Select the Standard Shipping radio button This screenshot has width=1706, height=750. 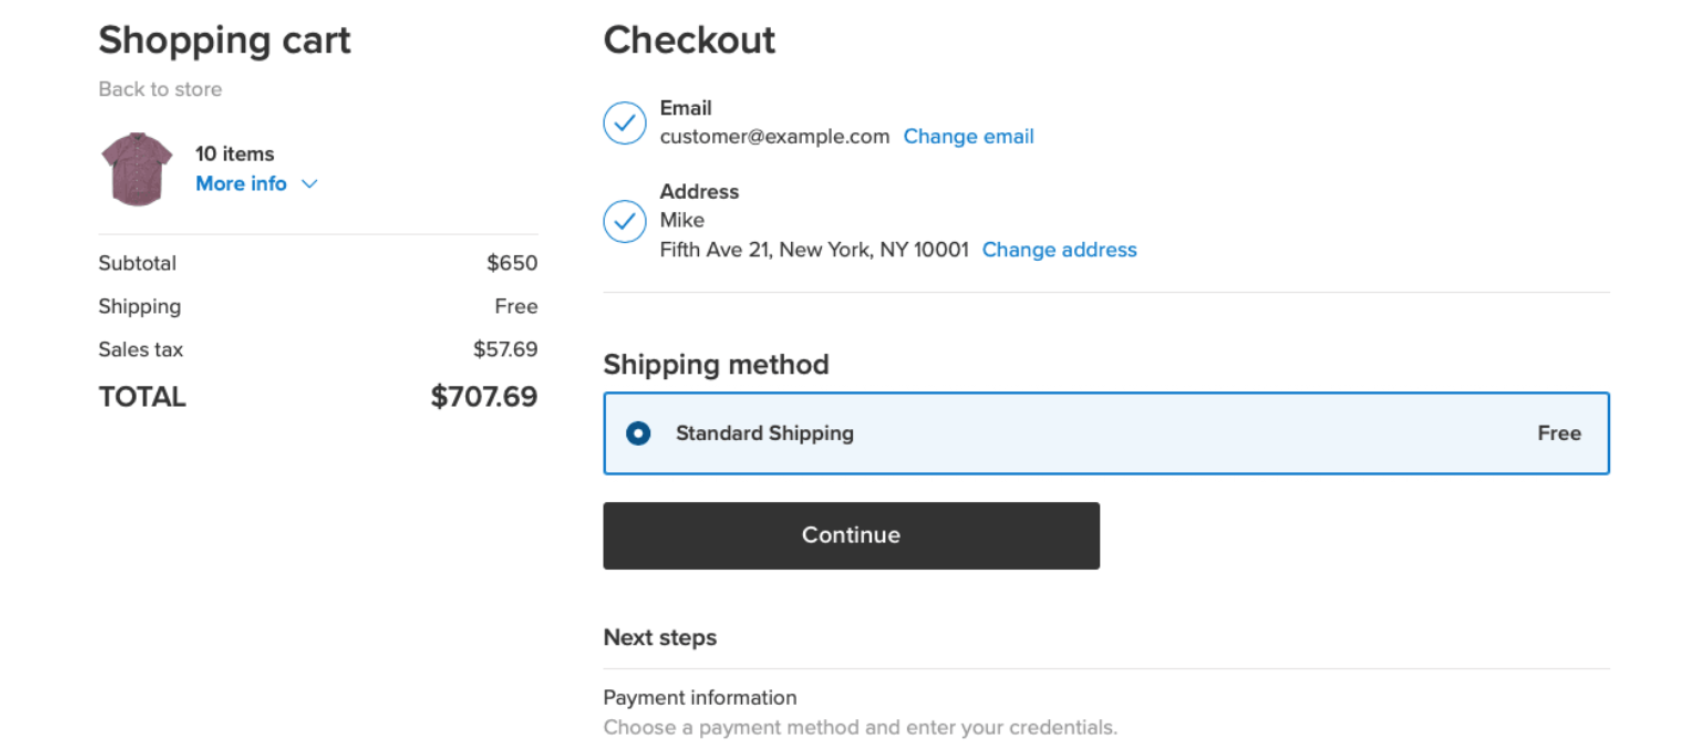coord(638,433)
